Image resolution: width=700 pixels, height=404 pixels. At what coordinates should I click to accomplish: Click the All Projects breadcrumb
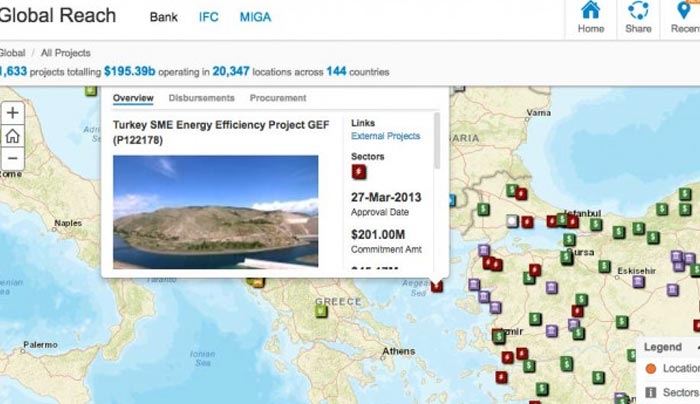pyautogui.click(x=66, y=53)
